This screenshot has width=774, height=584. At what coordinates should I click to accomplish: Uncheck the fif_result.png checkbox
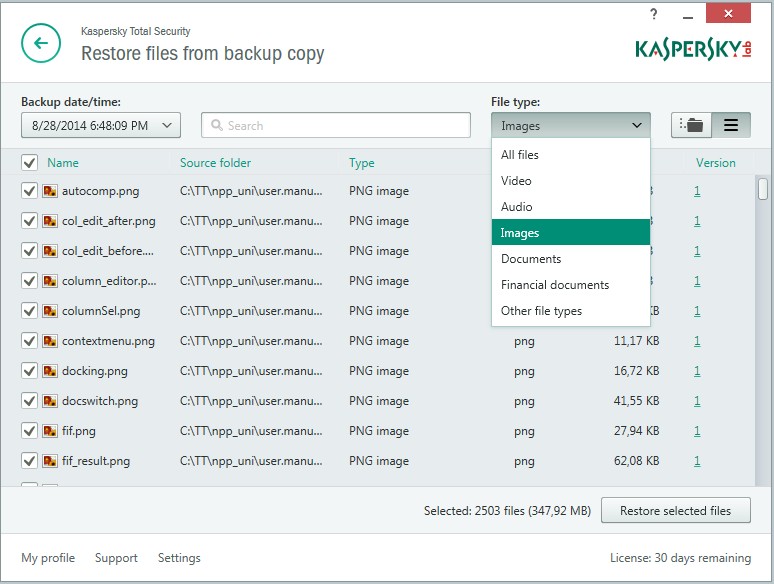click(x=30, y=461)
